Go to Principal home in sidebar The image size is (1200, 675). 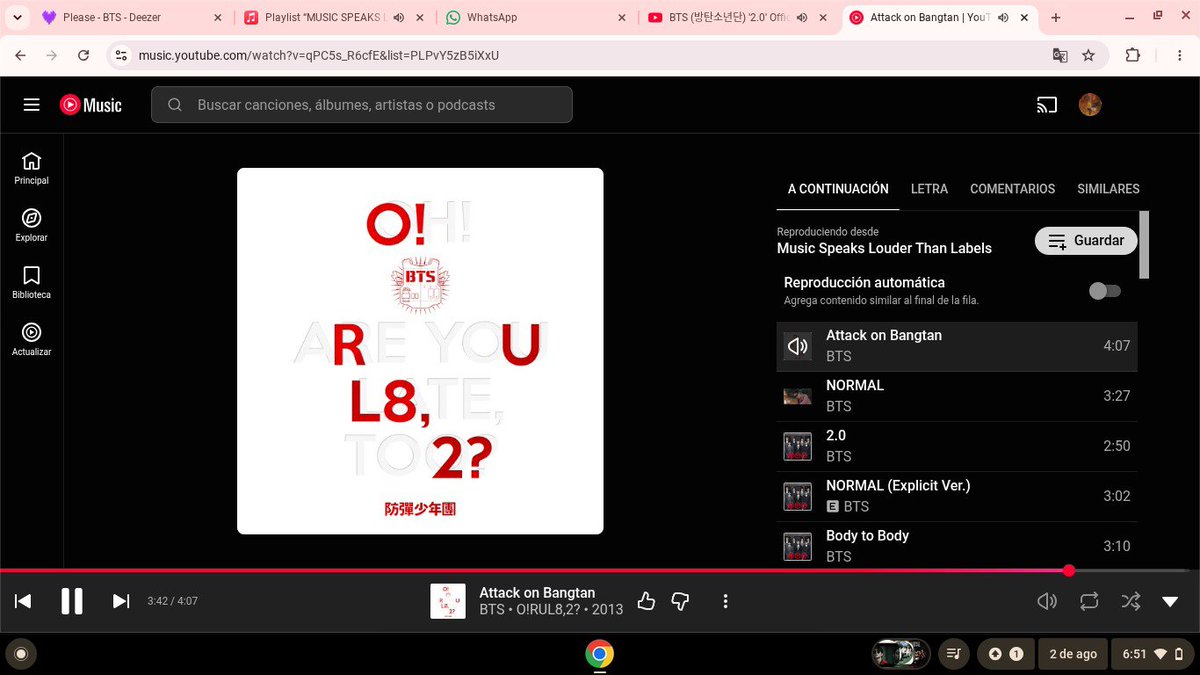click(x=31, y=168)
